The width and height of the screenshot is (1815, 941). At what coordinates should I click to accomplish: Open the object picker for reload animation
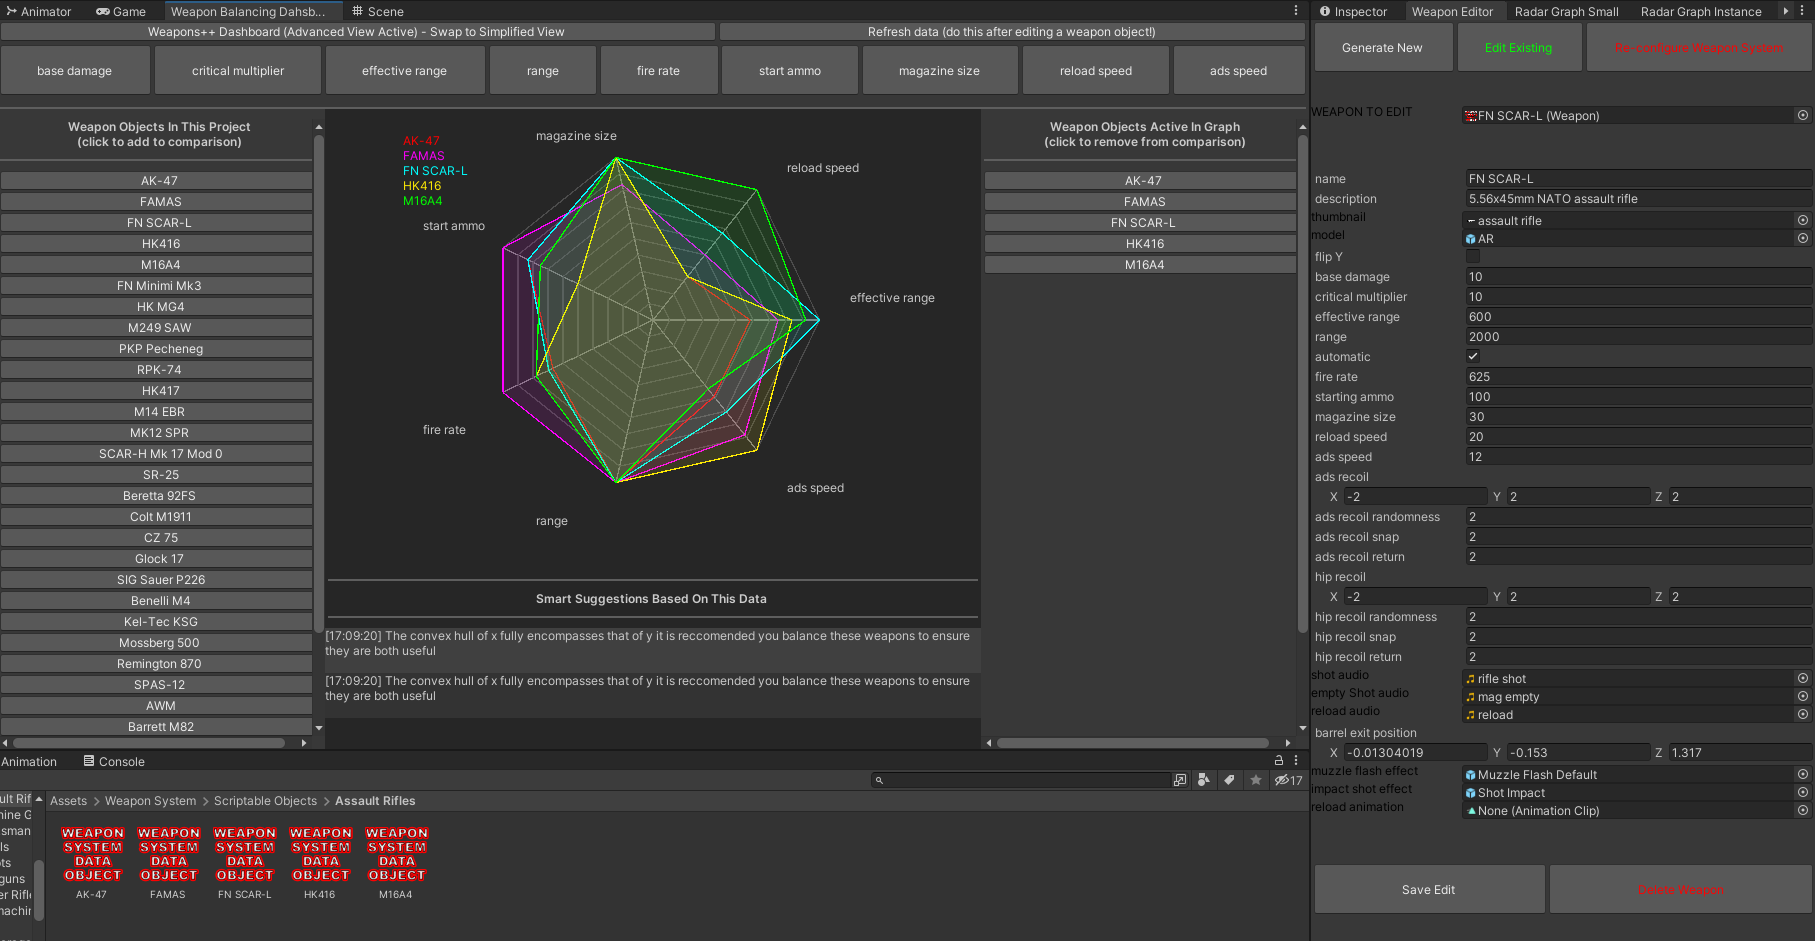pos(1803,810)
